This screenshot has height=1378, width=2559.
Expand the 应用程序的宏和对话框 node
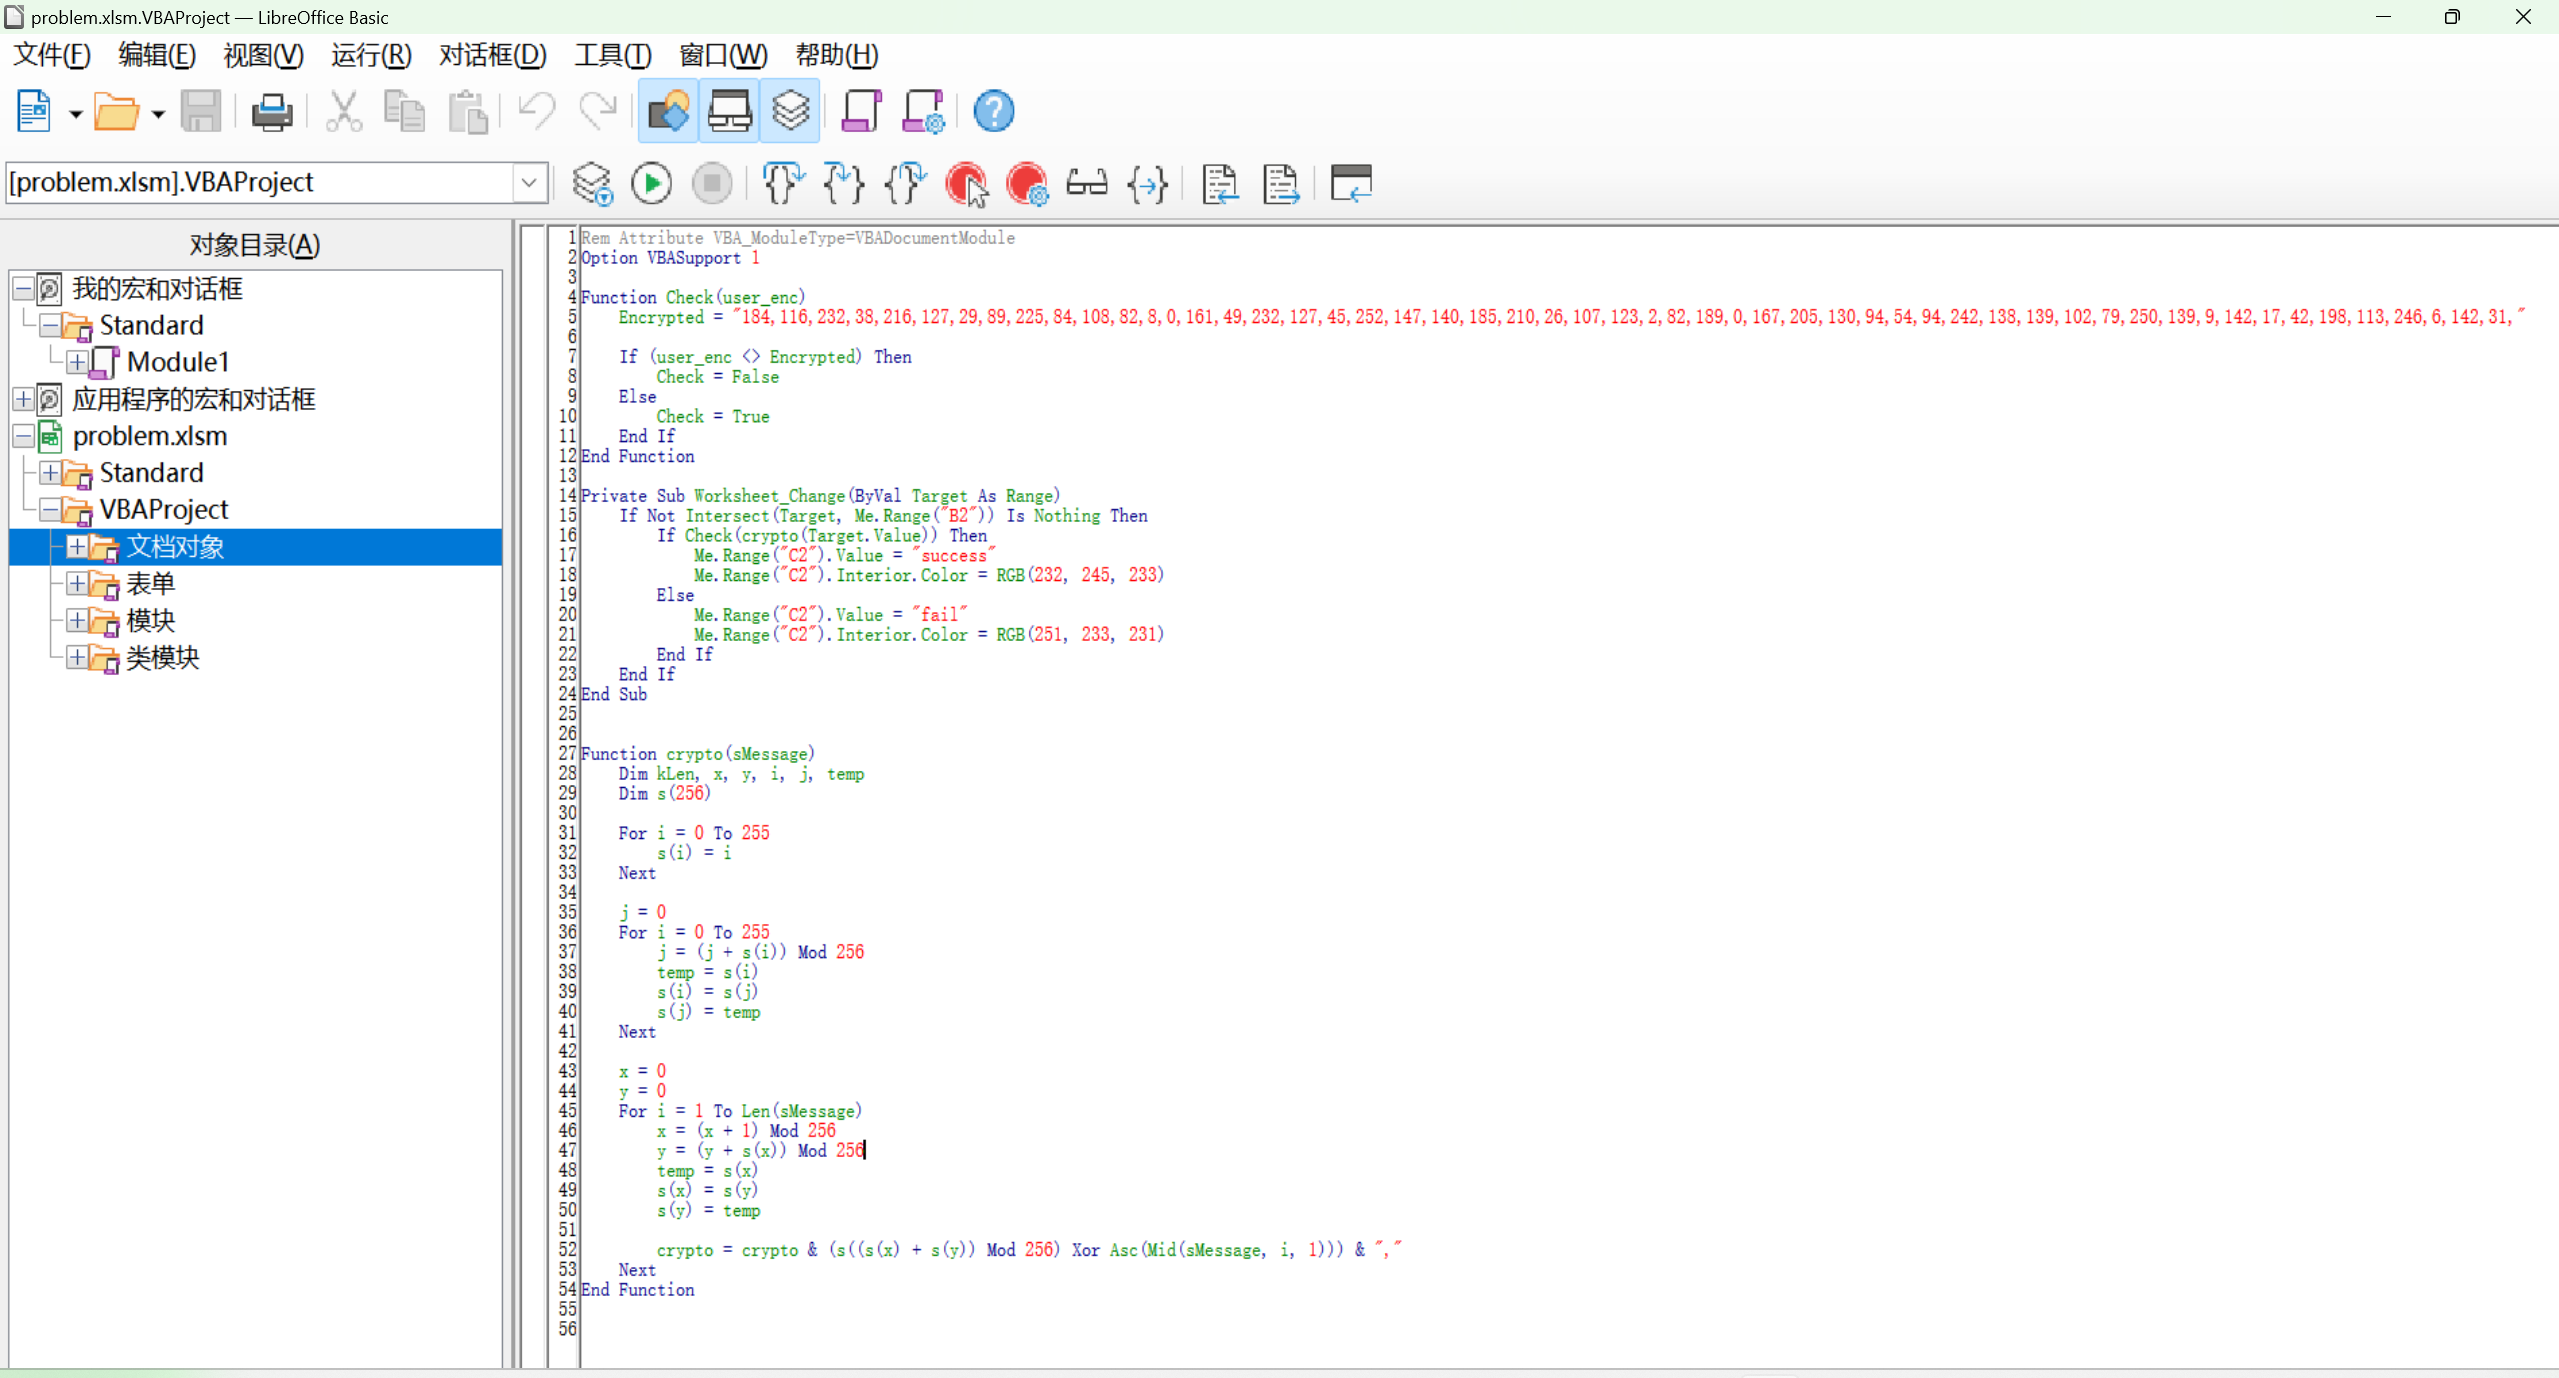(23, 399)
